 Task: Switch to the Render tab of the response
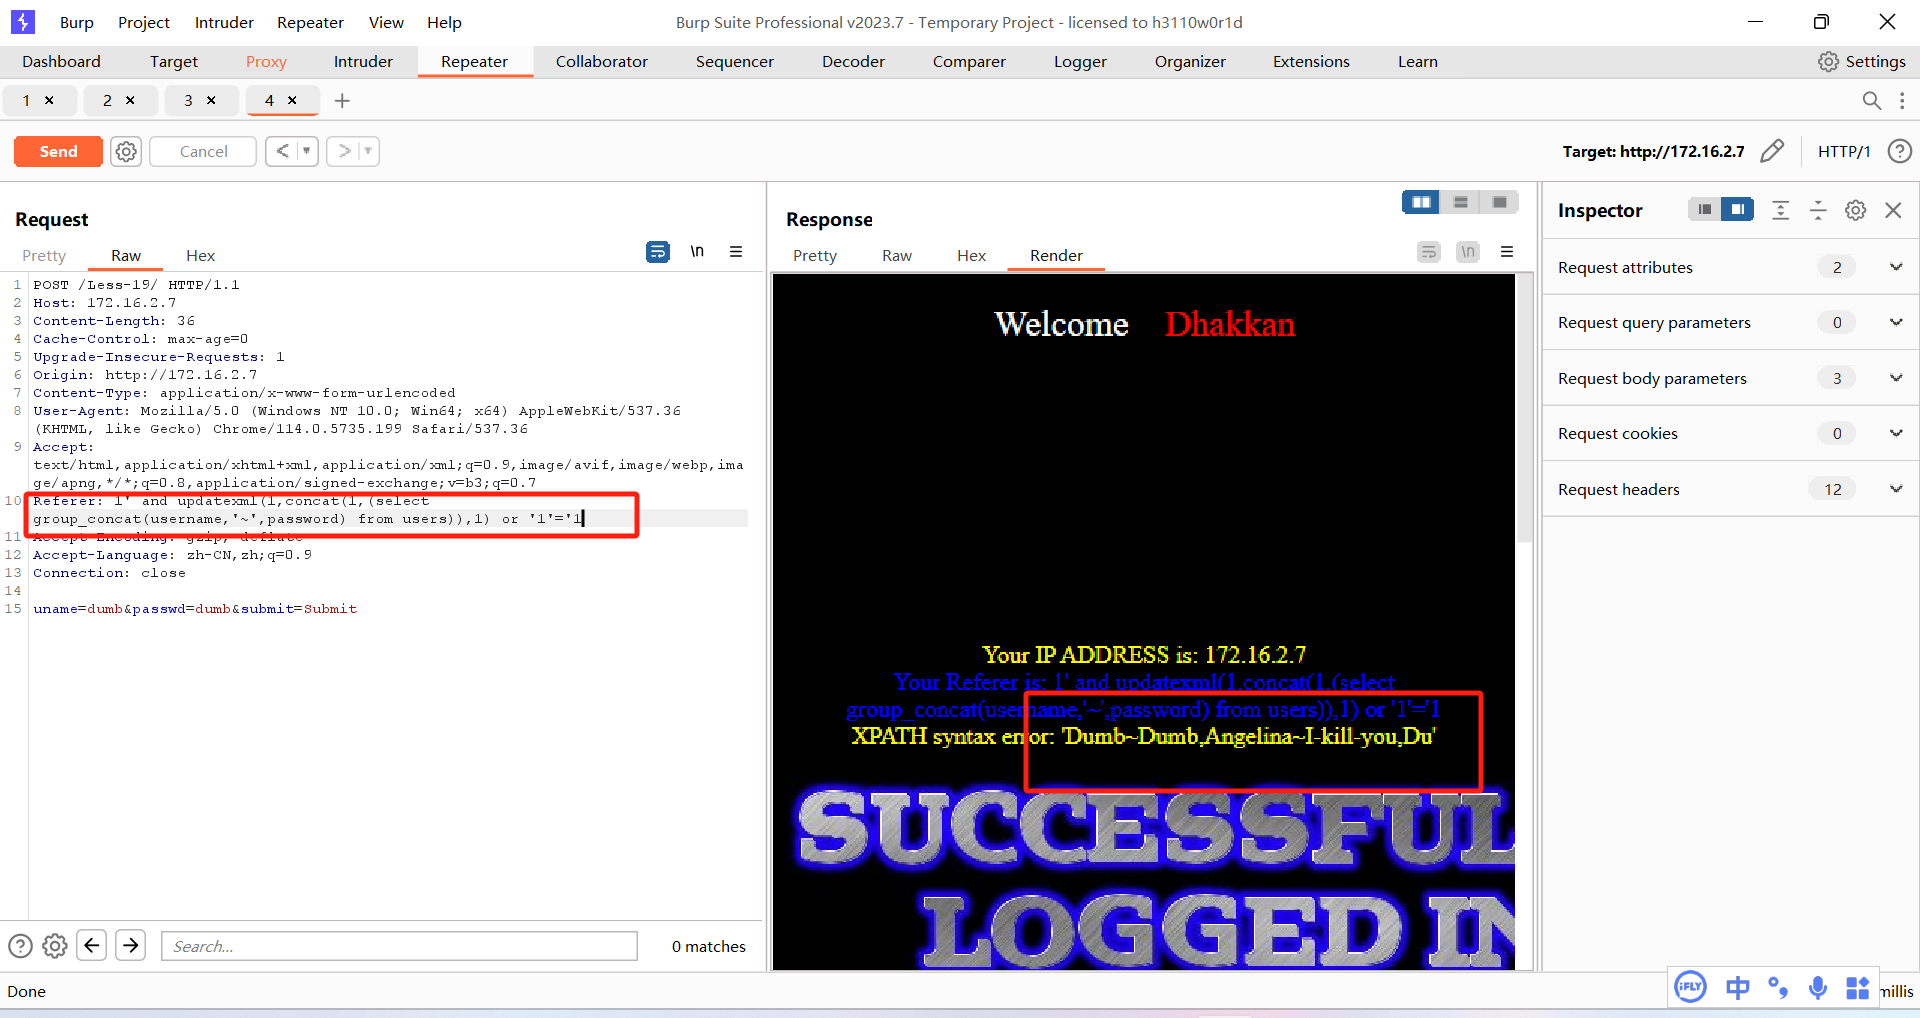[x=1056, y=255]
